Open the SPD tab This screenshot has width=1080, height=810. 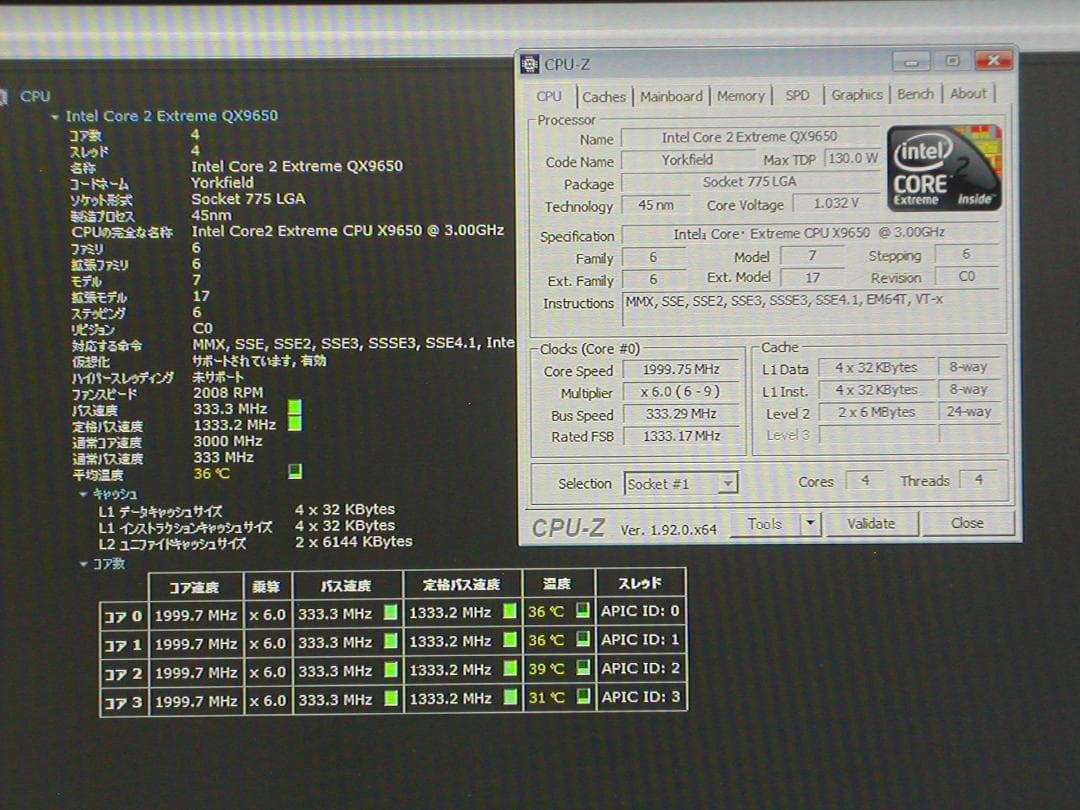coord(797,96)
